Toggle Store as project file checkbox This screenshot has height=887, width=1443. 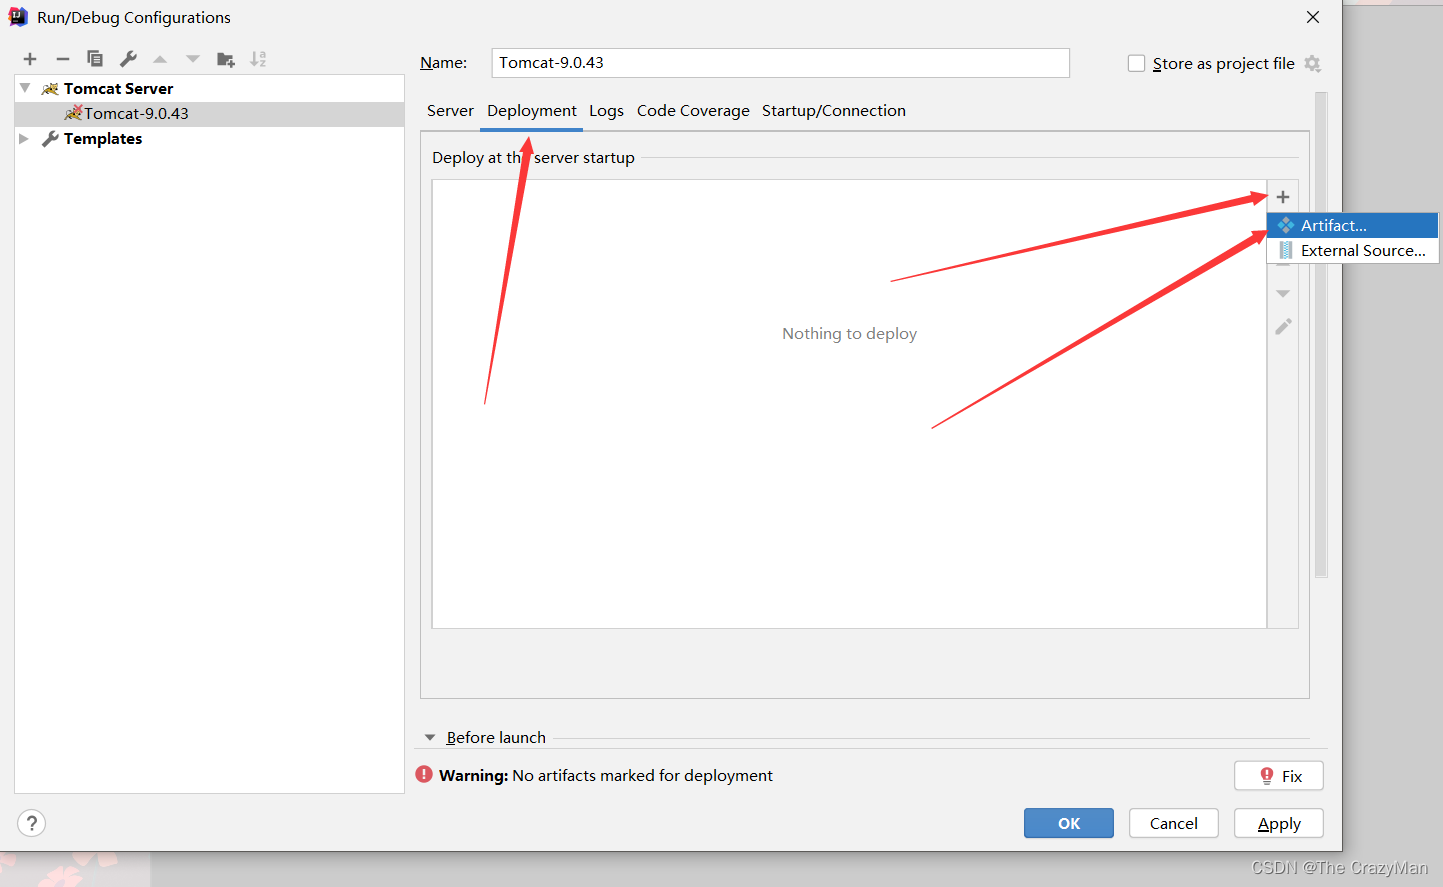tap(1136, 63)
